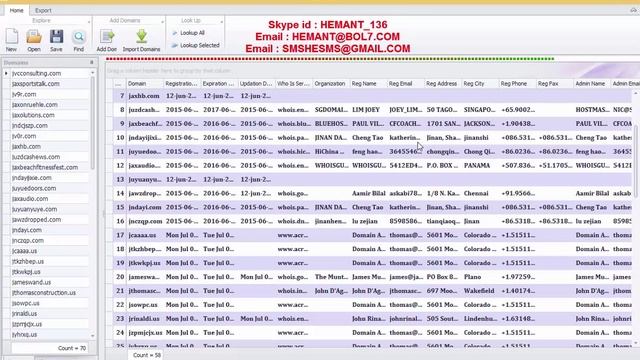Image resolution: width=640 pixels, height=360 pixels.
Task: Select jvcconsulting.com in Domains list
Action: point(36,73)
